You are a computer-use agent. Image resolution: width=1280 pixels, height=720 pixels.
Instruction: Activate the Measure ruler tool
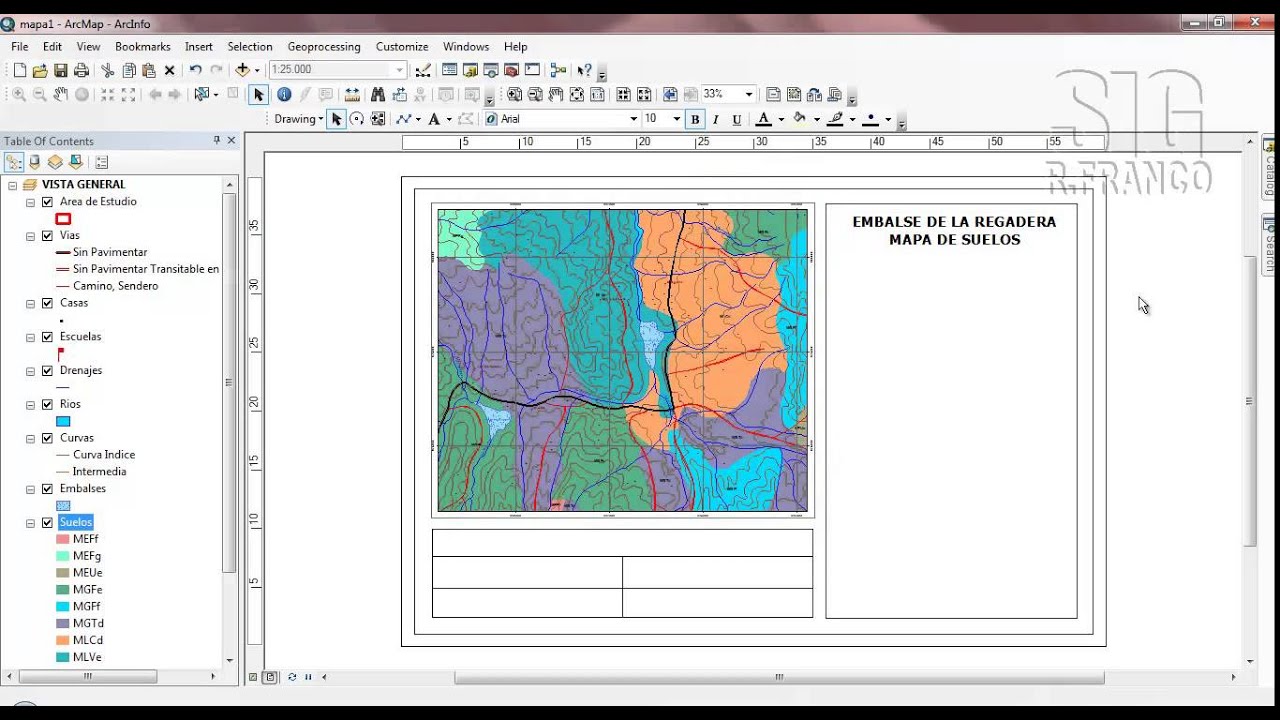tap(352, 94)
